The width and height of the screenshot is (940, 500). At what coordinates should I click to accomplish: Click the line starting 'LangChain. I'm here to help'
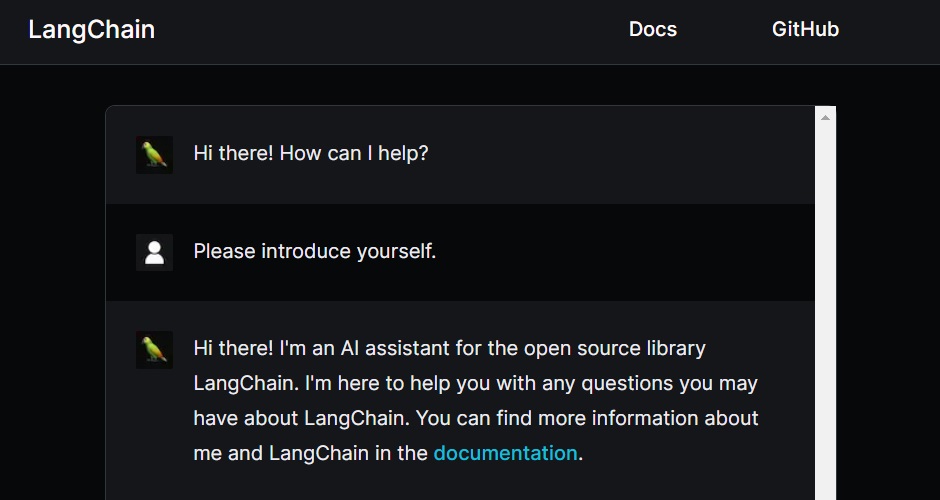tap(475, 383)
